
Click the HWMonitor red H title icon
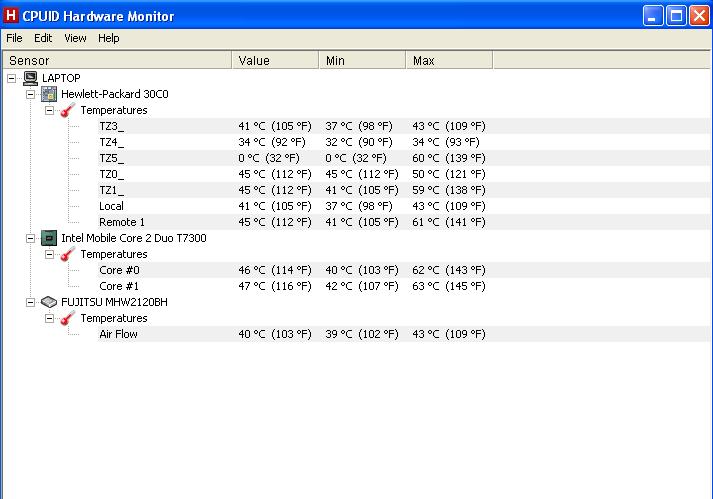coord(10,15)
